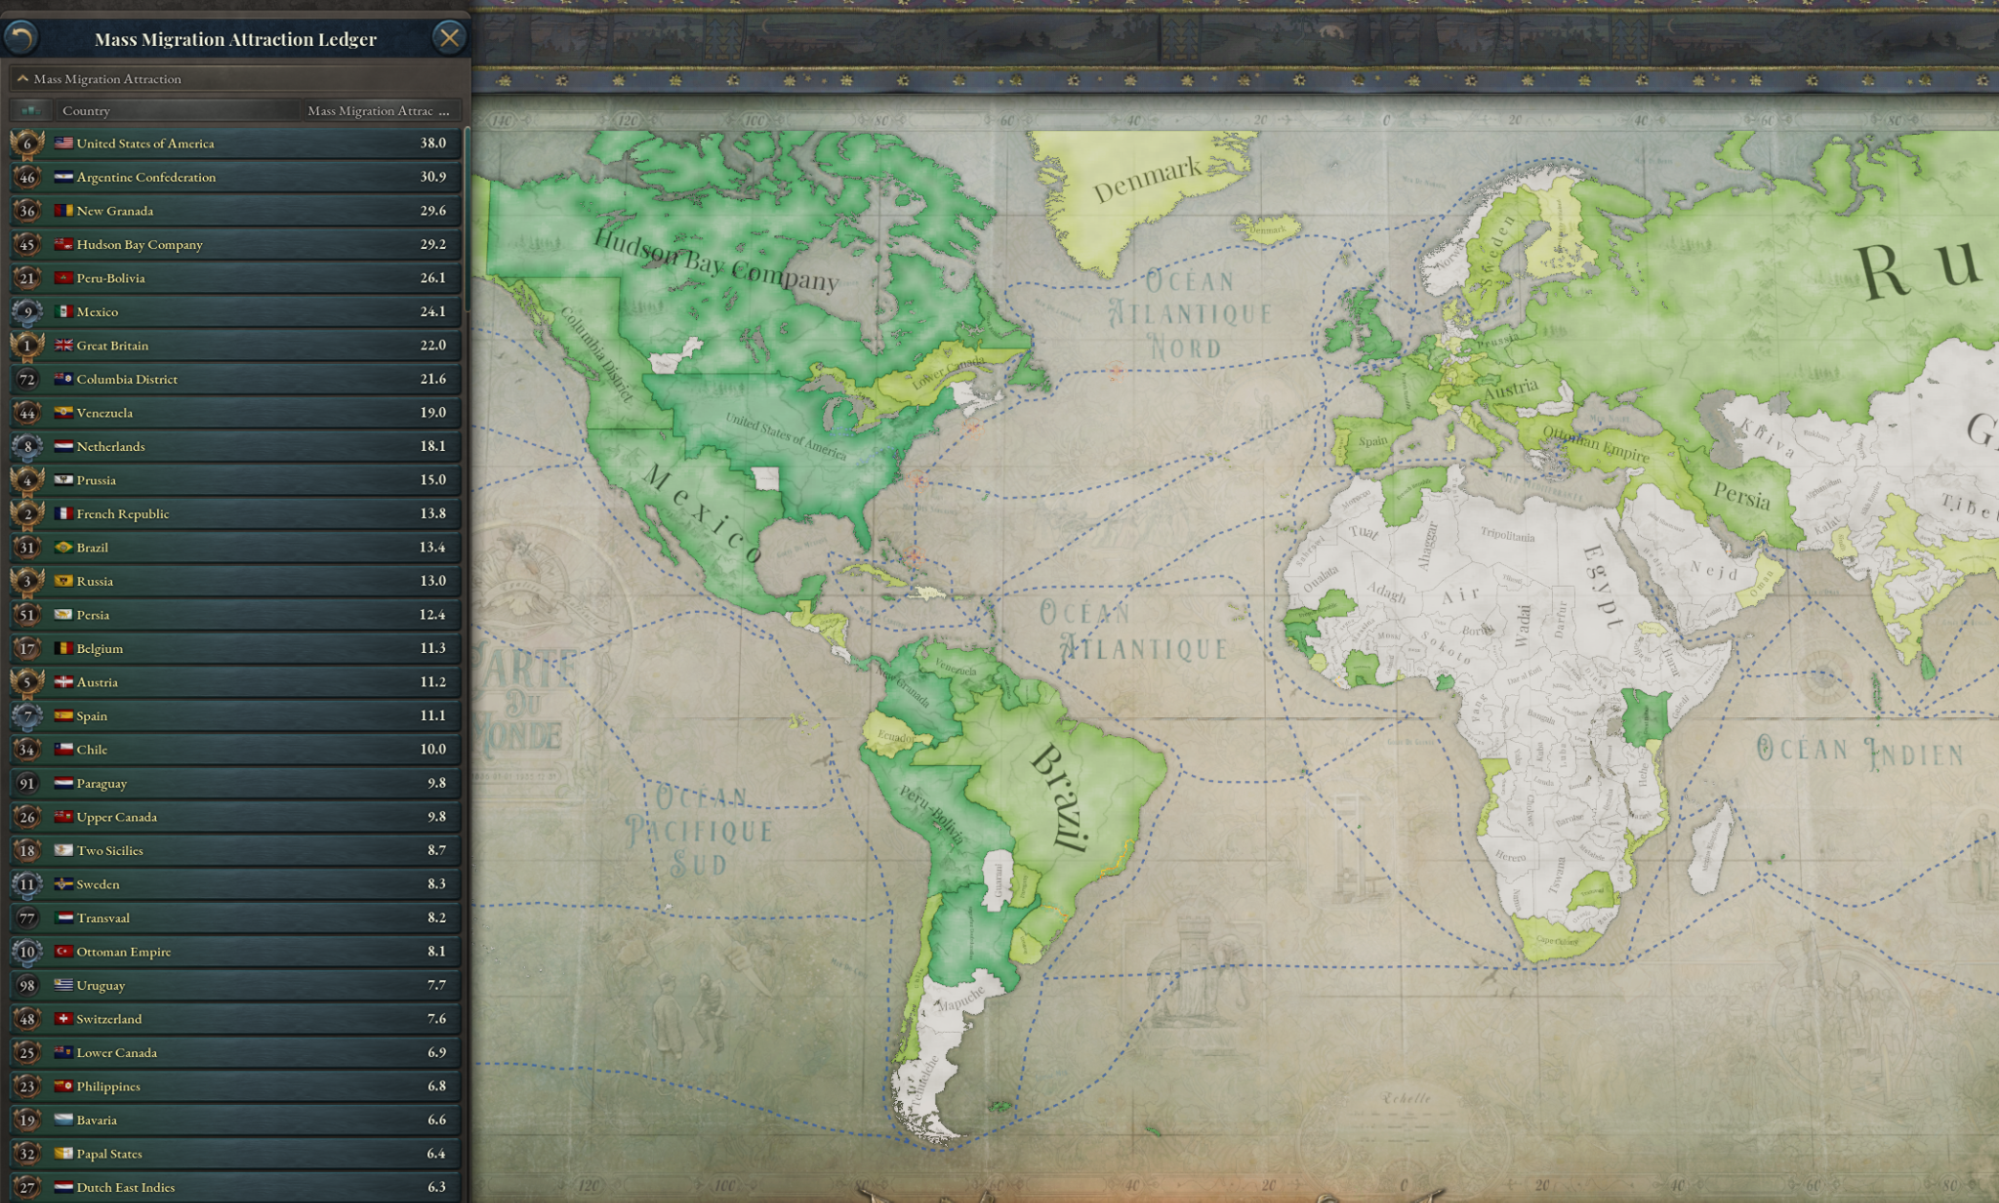Screen dimensions: 1999x1203
Task: Close the Mass Migration Attraction Ledger
Action: click(x=449, y=38)
